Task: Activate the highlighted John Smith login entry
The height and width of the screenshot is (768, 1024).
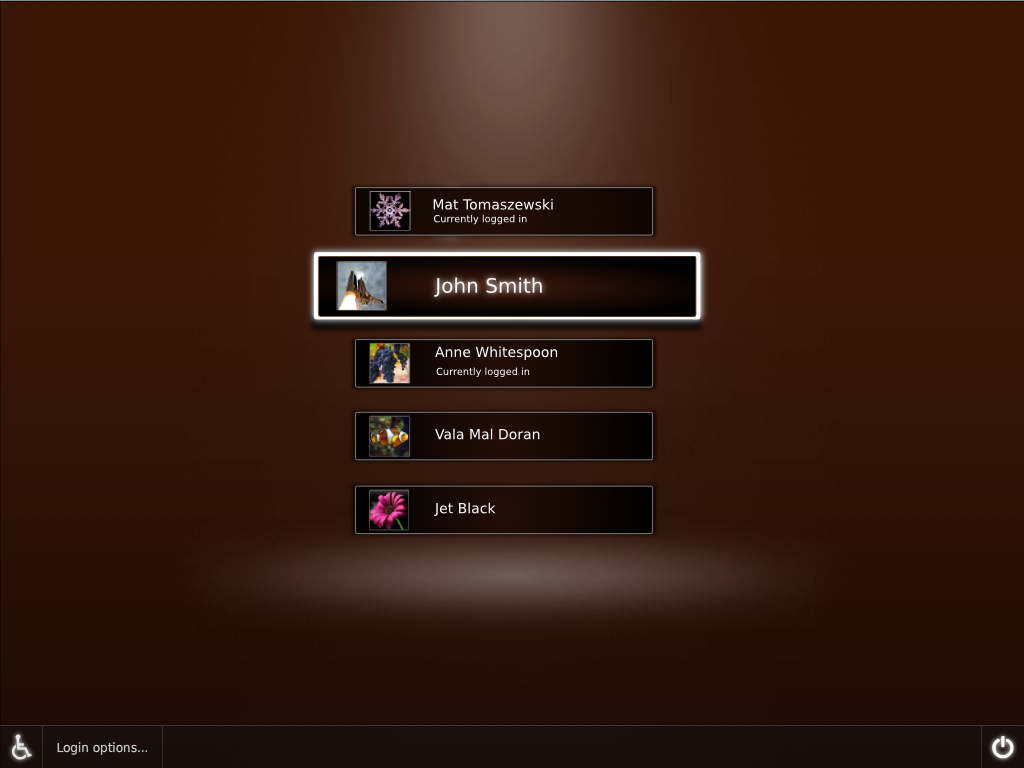Action: (x=600, y=286)
